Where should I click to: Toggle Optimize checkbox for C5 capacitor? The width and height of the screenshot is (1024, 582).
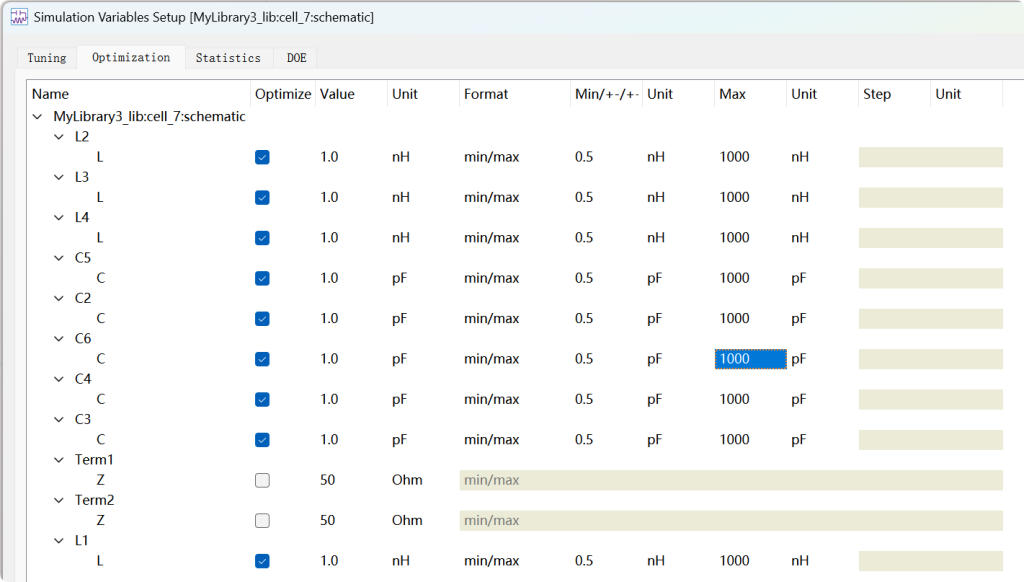tap(262, 278)
